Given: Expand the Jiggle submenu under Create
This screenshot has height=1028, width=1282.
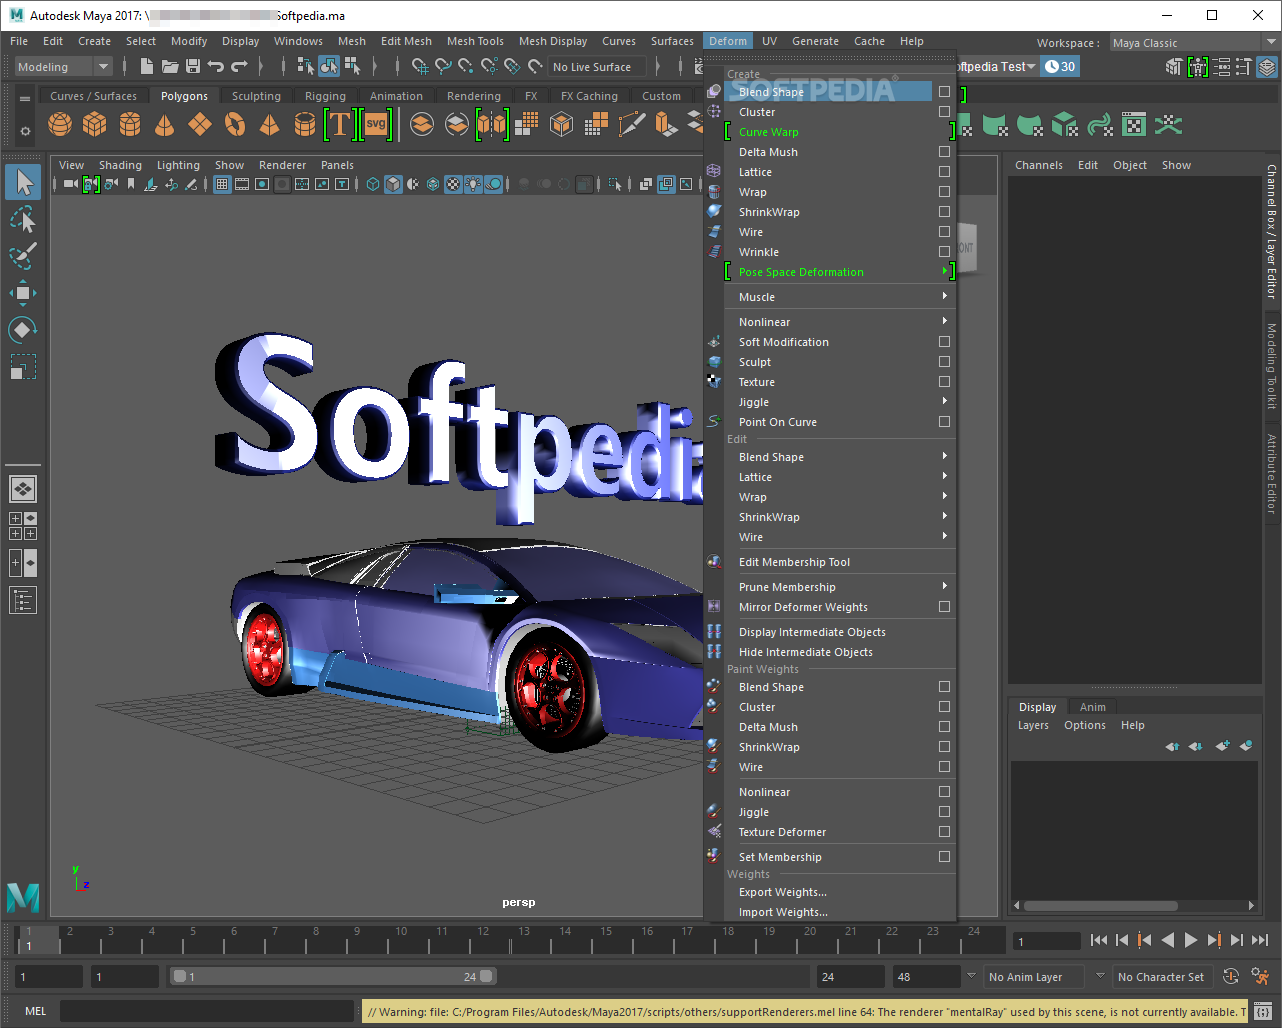Looking at the screenshot, I should point(840,402).
